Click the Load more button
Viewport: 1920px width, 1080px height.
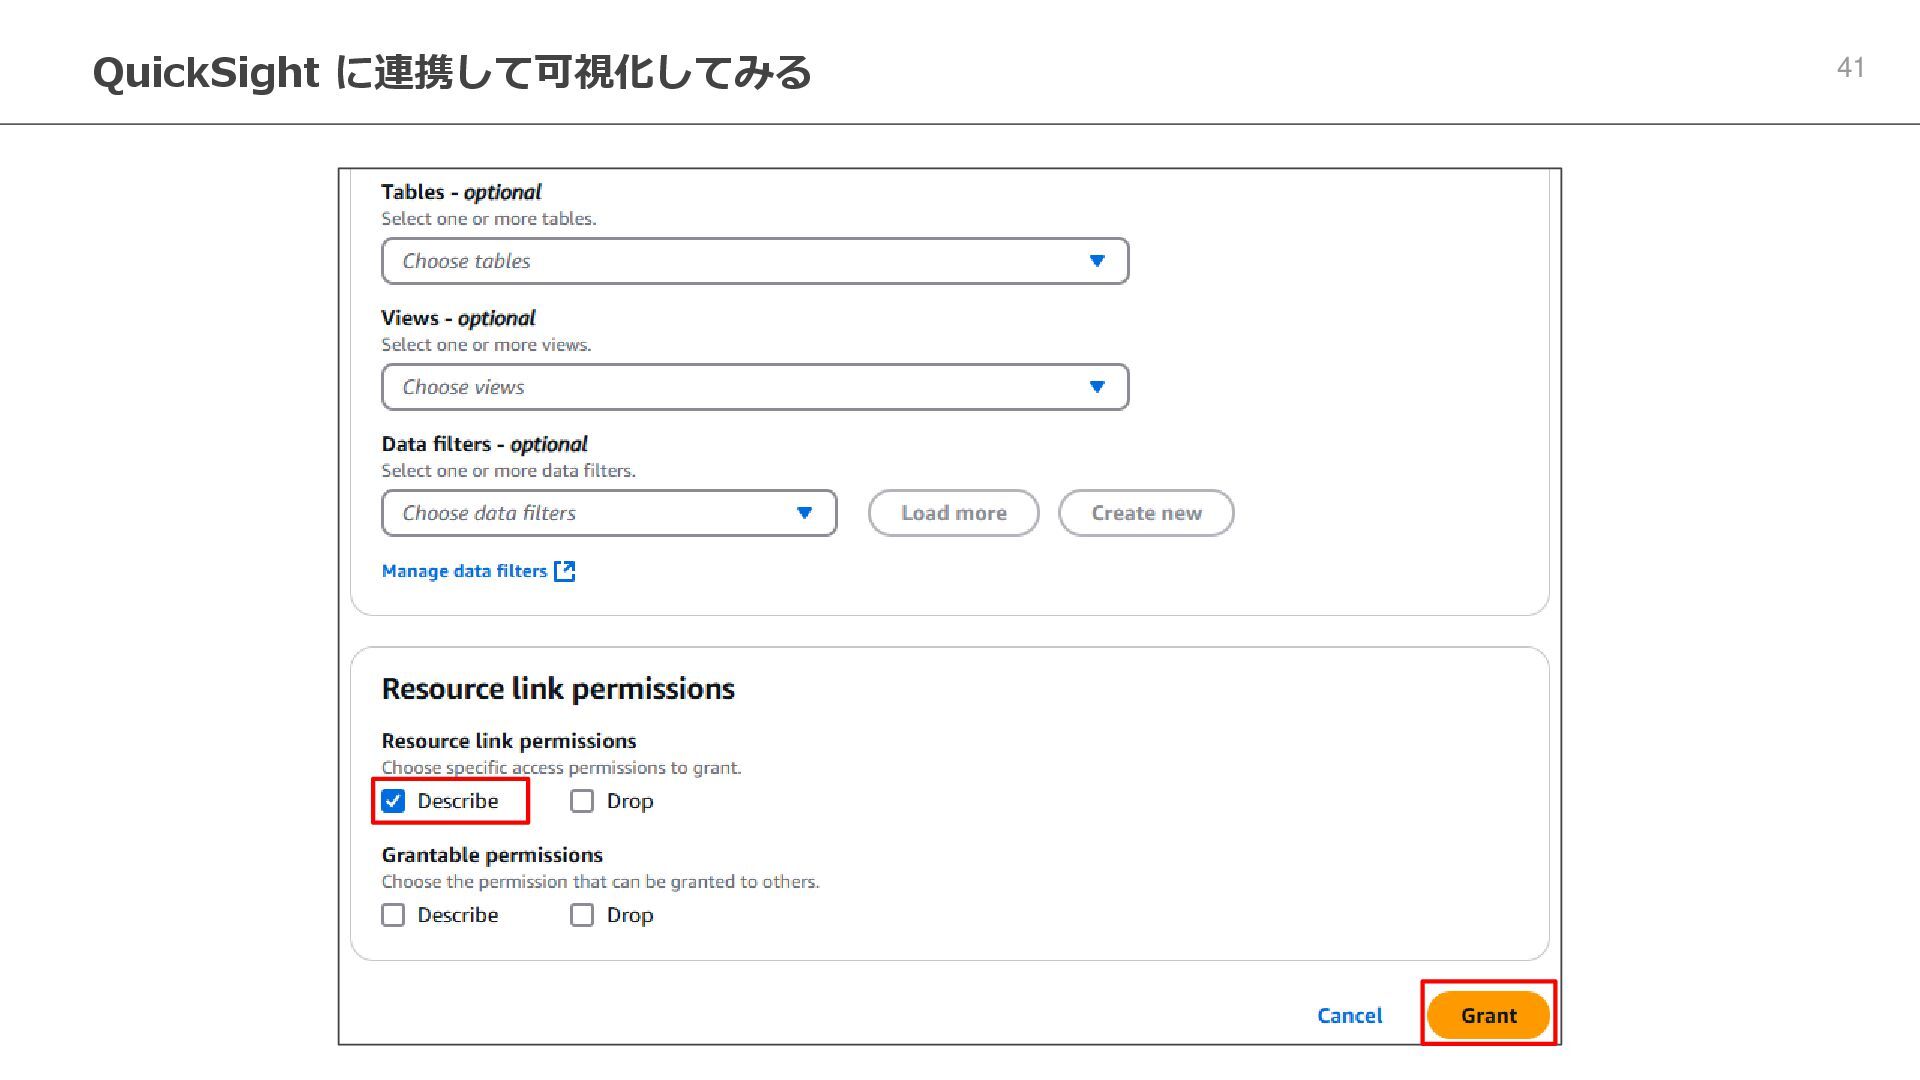(x=953, y=513)
